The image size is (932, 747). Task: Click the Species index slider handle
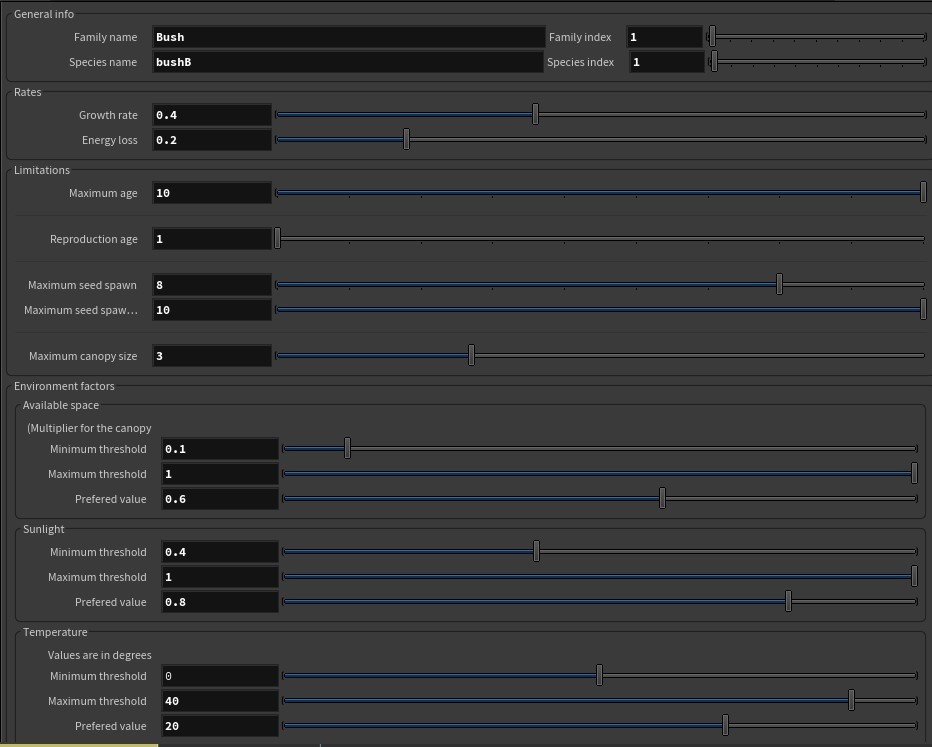tap(714, 62)
